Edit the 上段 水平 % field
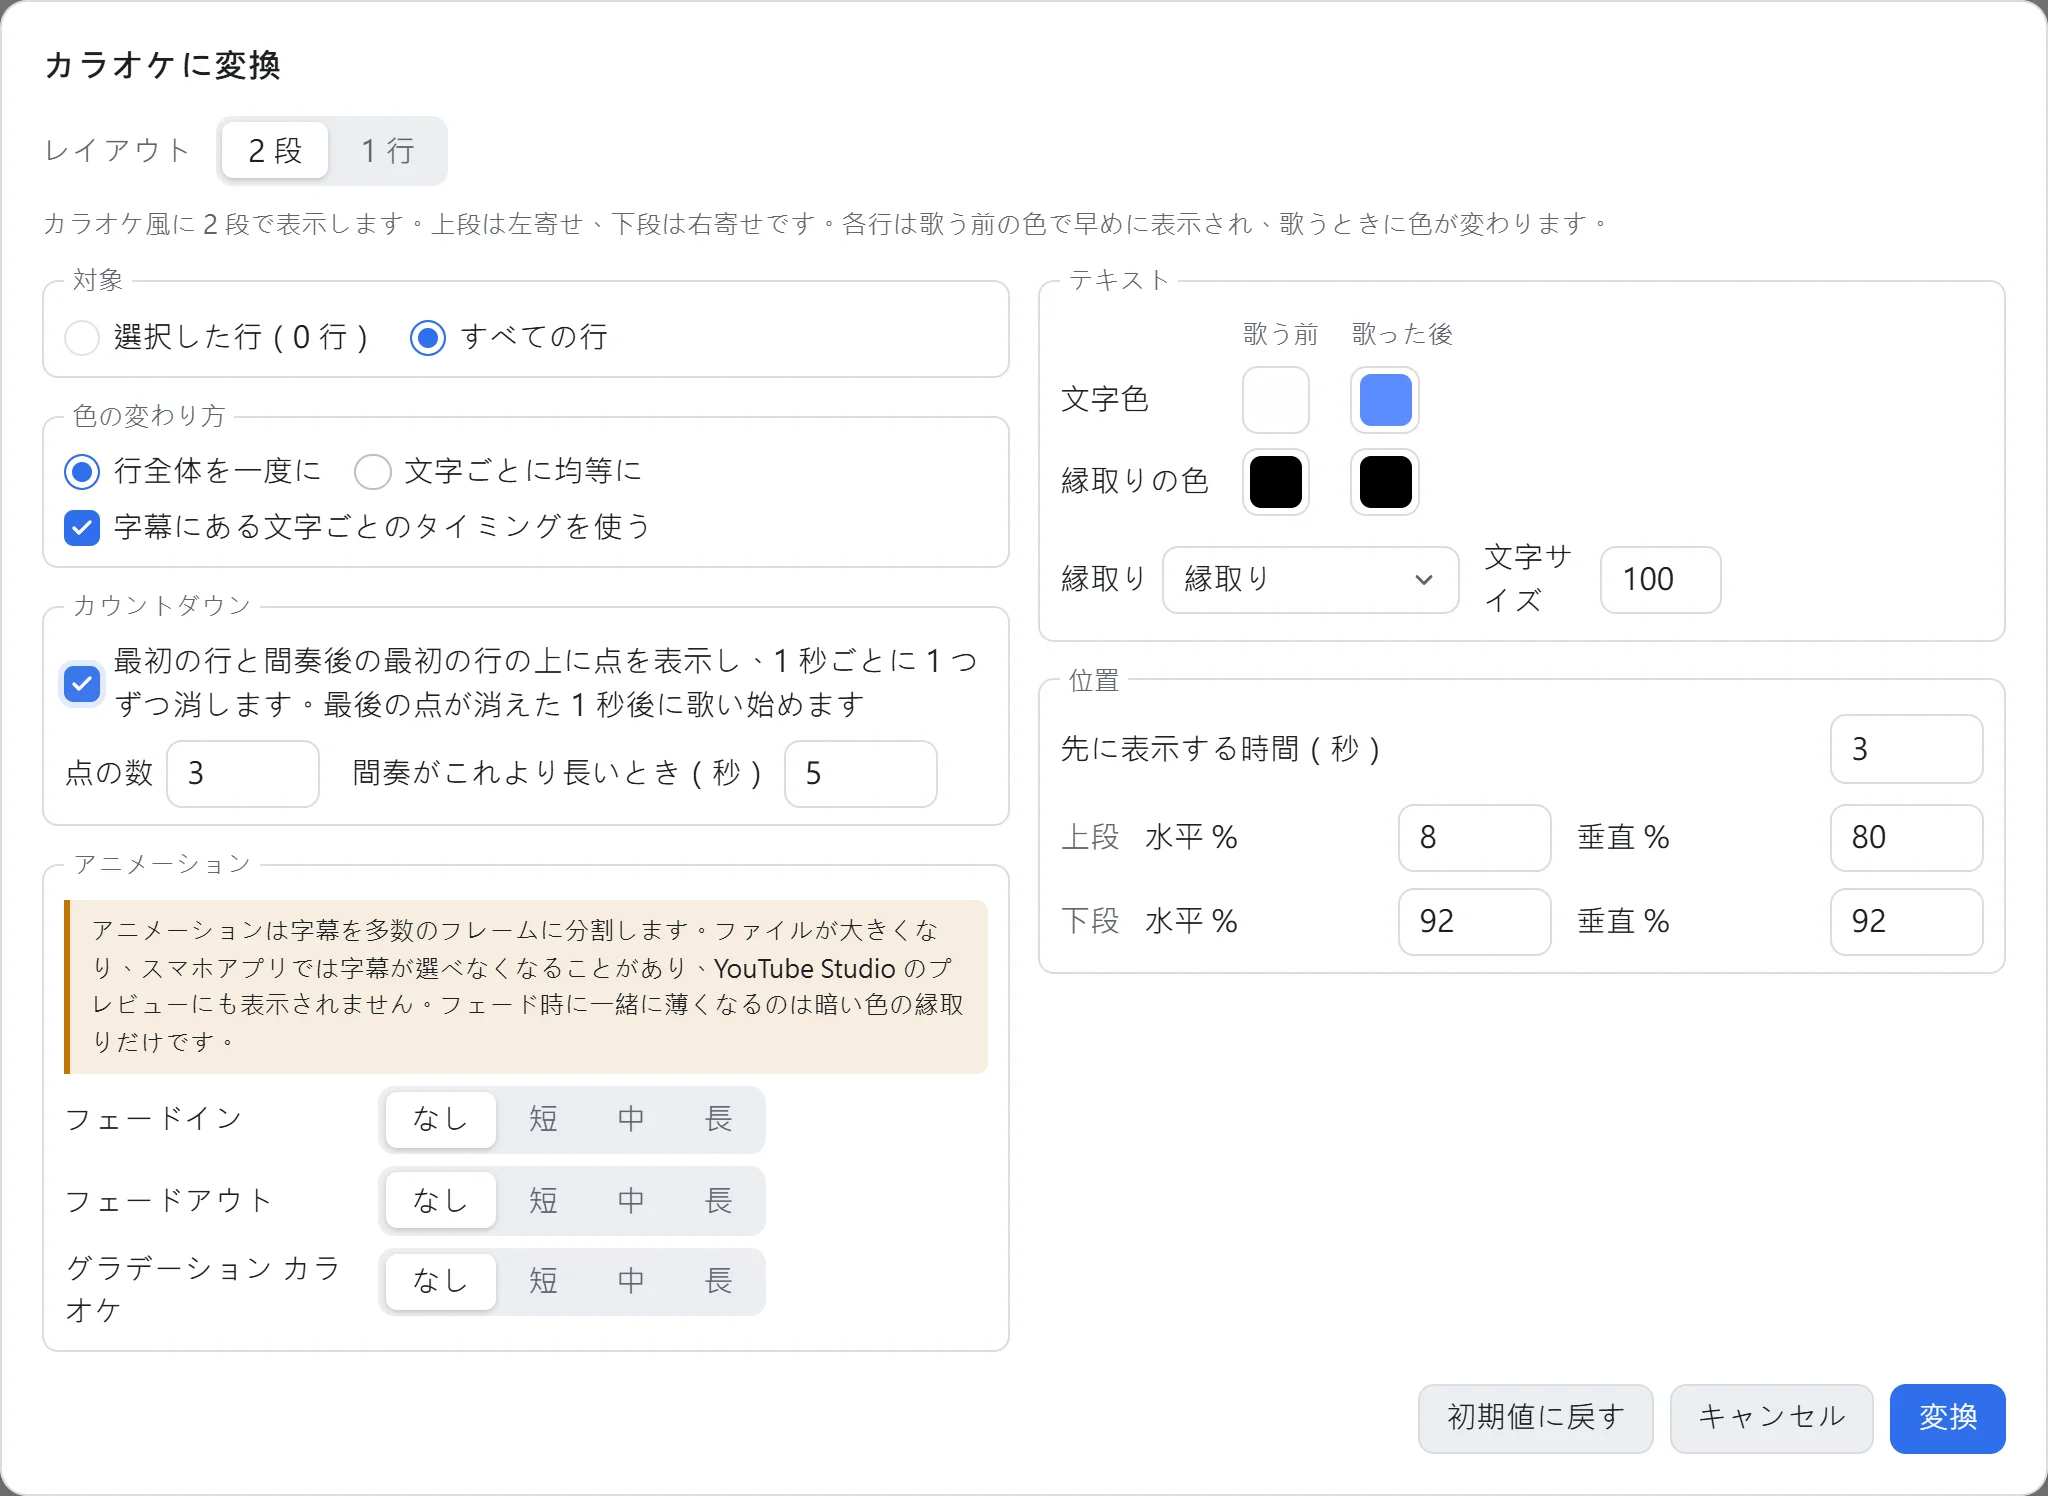2048x1496 pixels. (x=1474, y=838)
